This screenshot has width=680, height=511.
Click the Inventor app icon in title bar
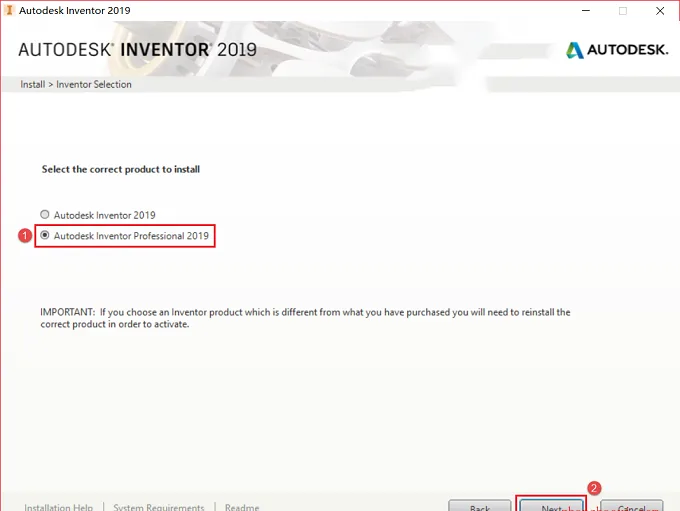(9, 10)
